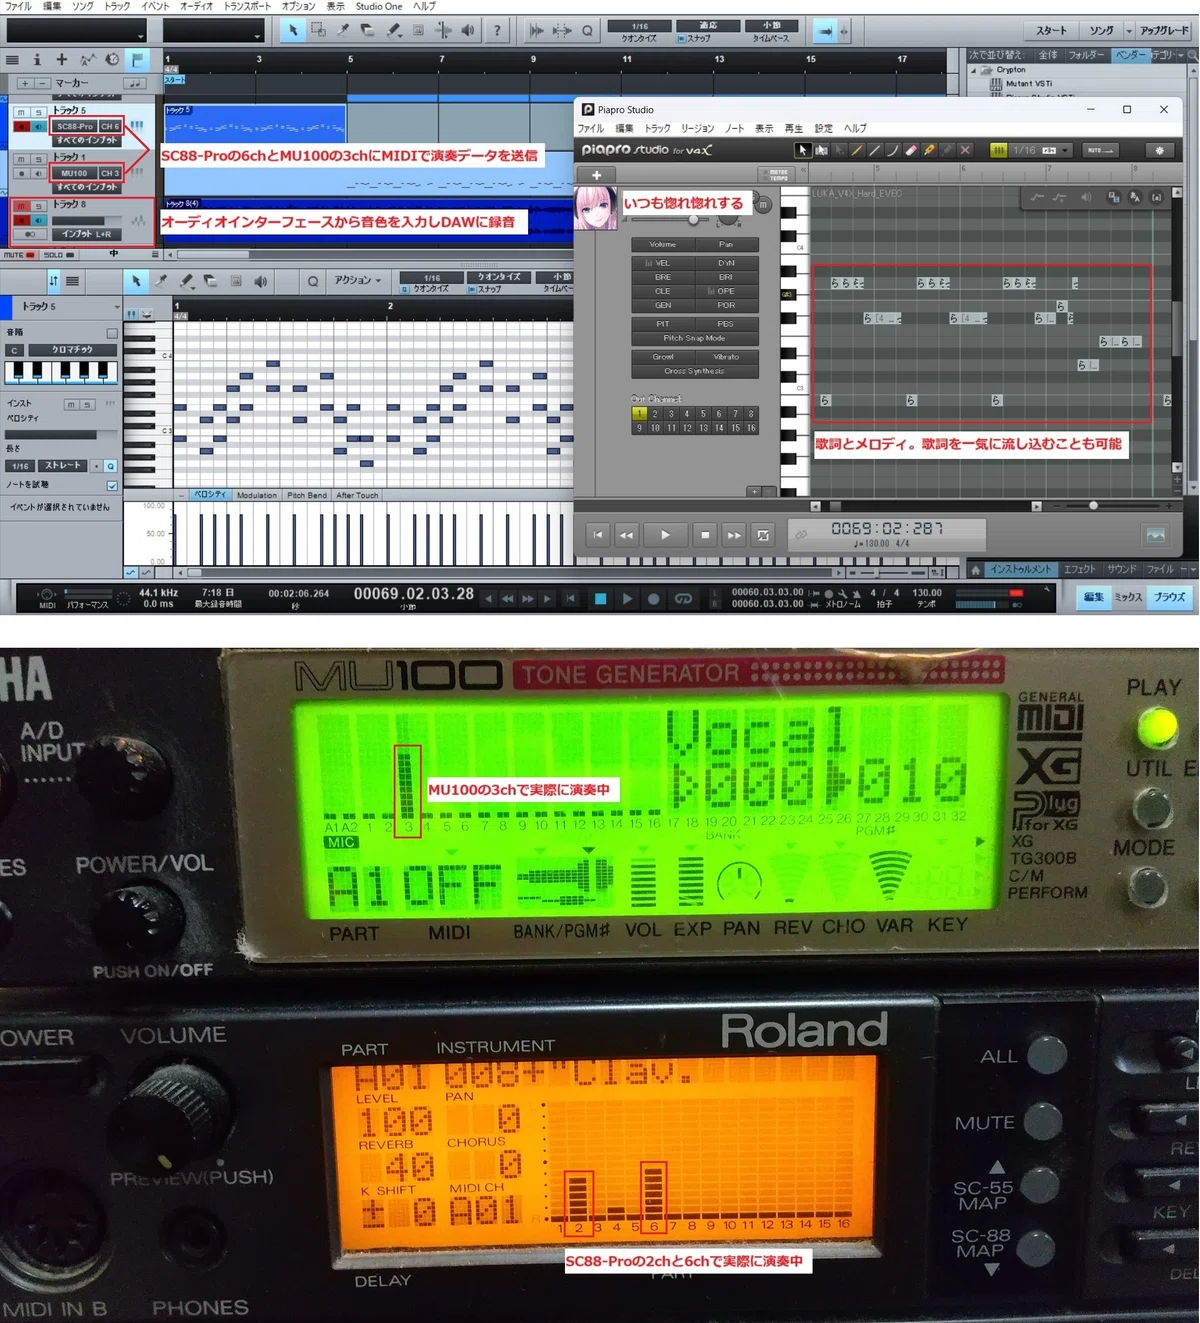The width and height of the screenshot is (1200, 1323).
Task: Solo Track 1 with its s button
Action: tap(38, 159)
